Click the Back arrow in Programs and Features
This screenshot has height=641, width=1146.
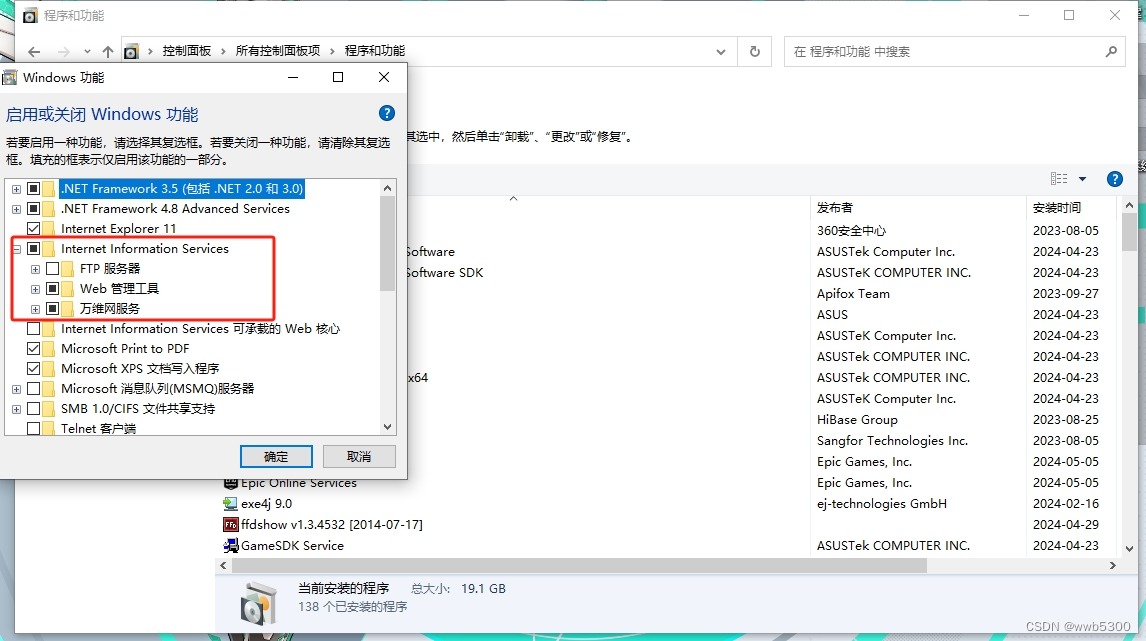click(34, 52)
